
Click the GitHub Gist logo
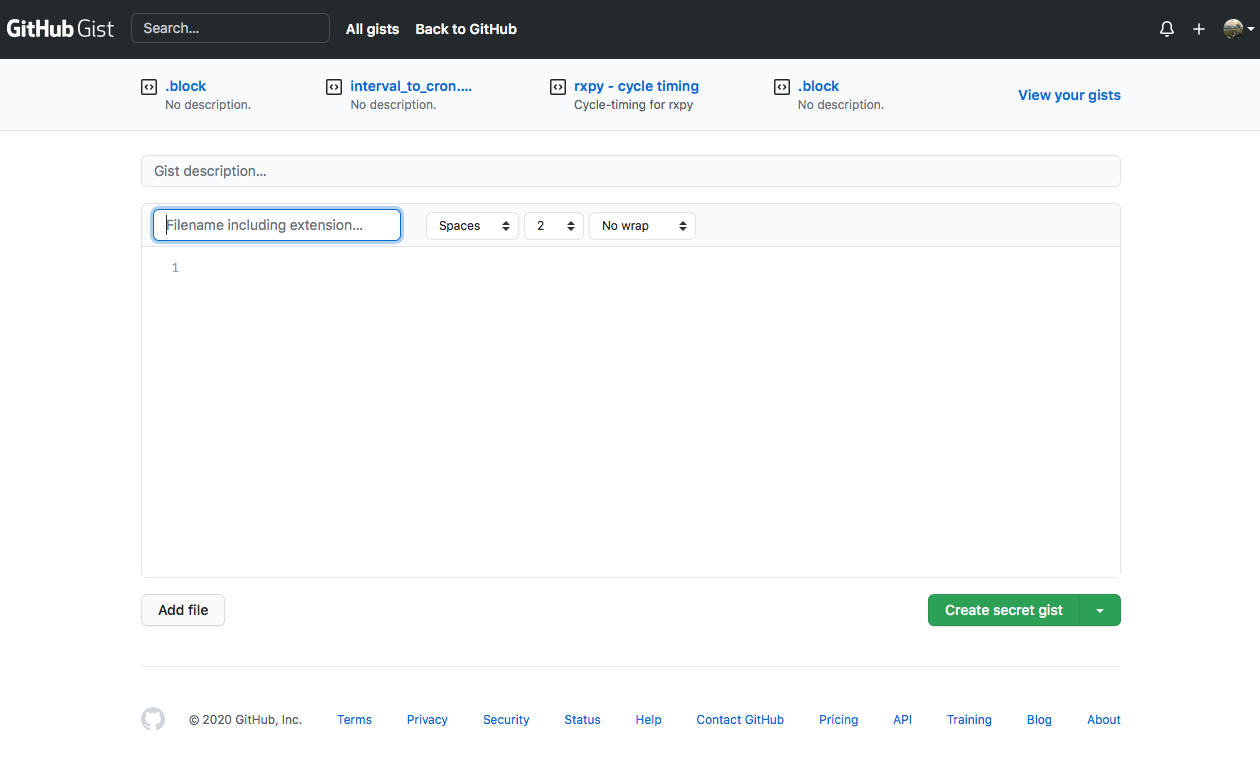tap(60, 29)
